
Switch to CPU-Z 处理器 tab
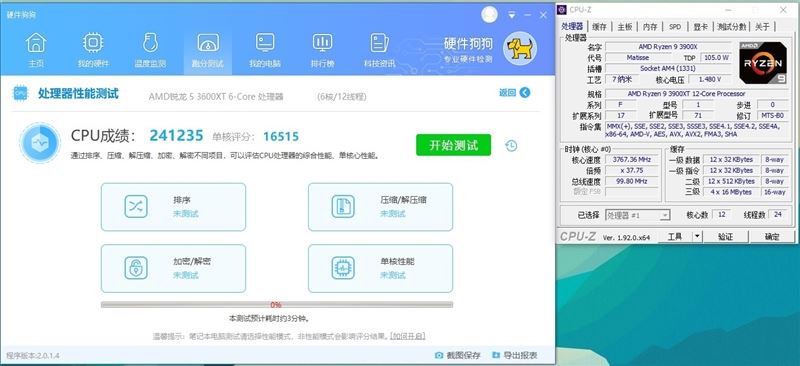pos(572,27)
